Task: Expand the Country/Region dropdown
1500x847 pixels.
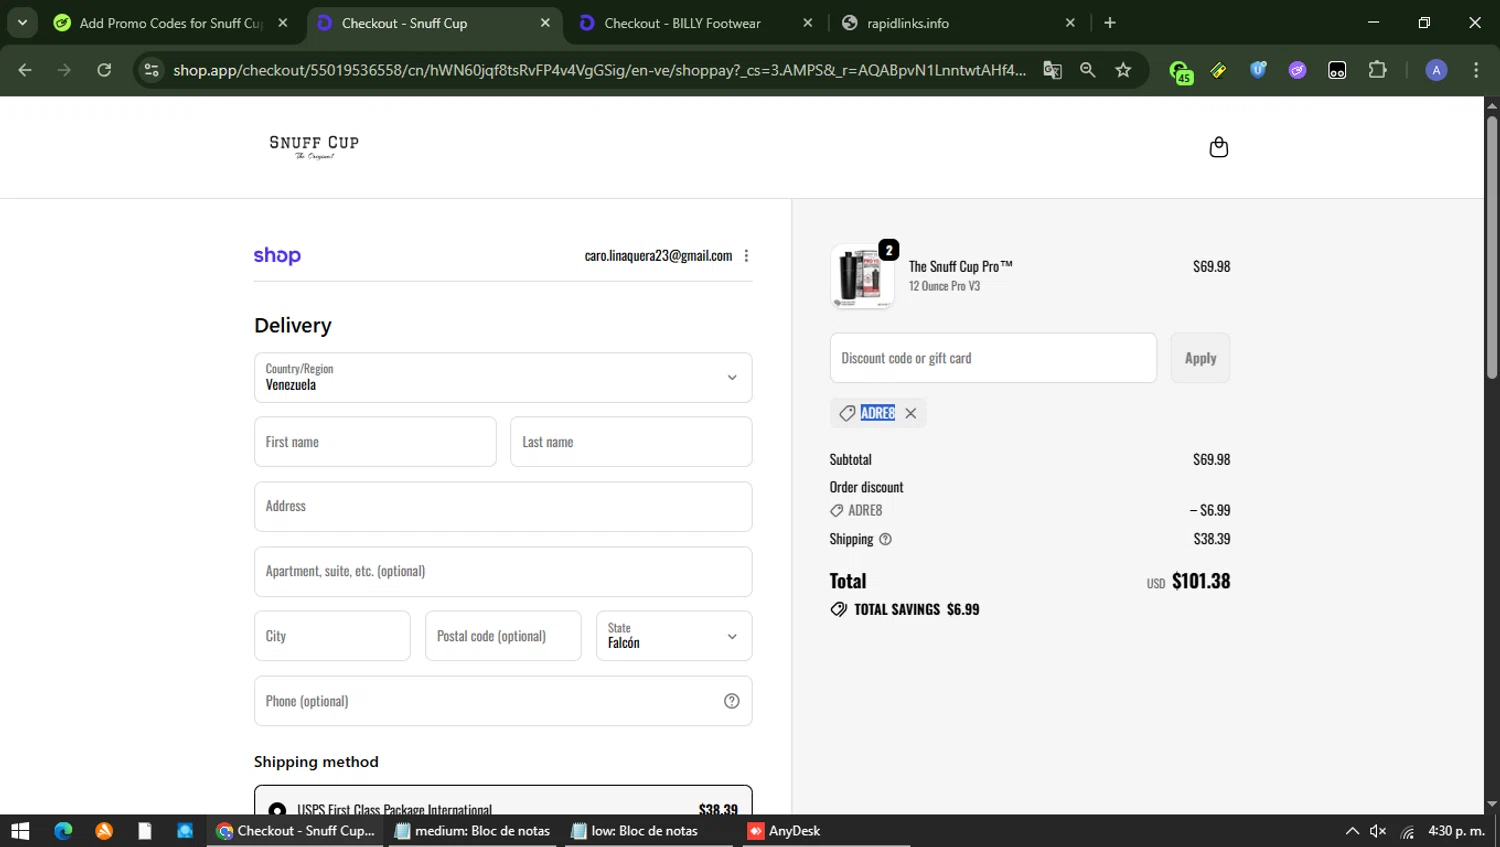Action: coord(503,377)
